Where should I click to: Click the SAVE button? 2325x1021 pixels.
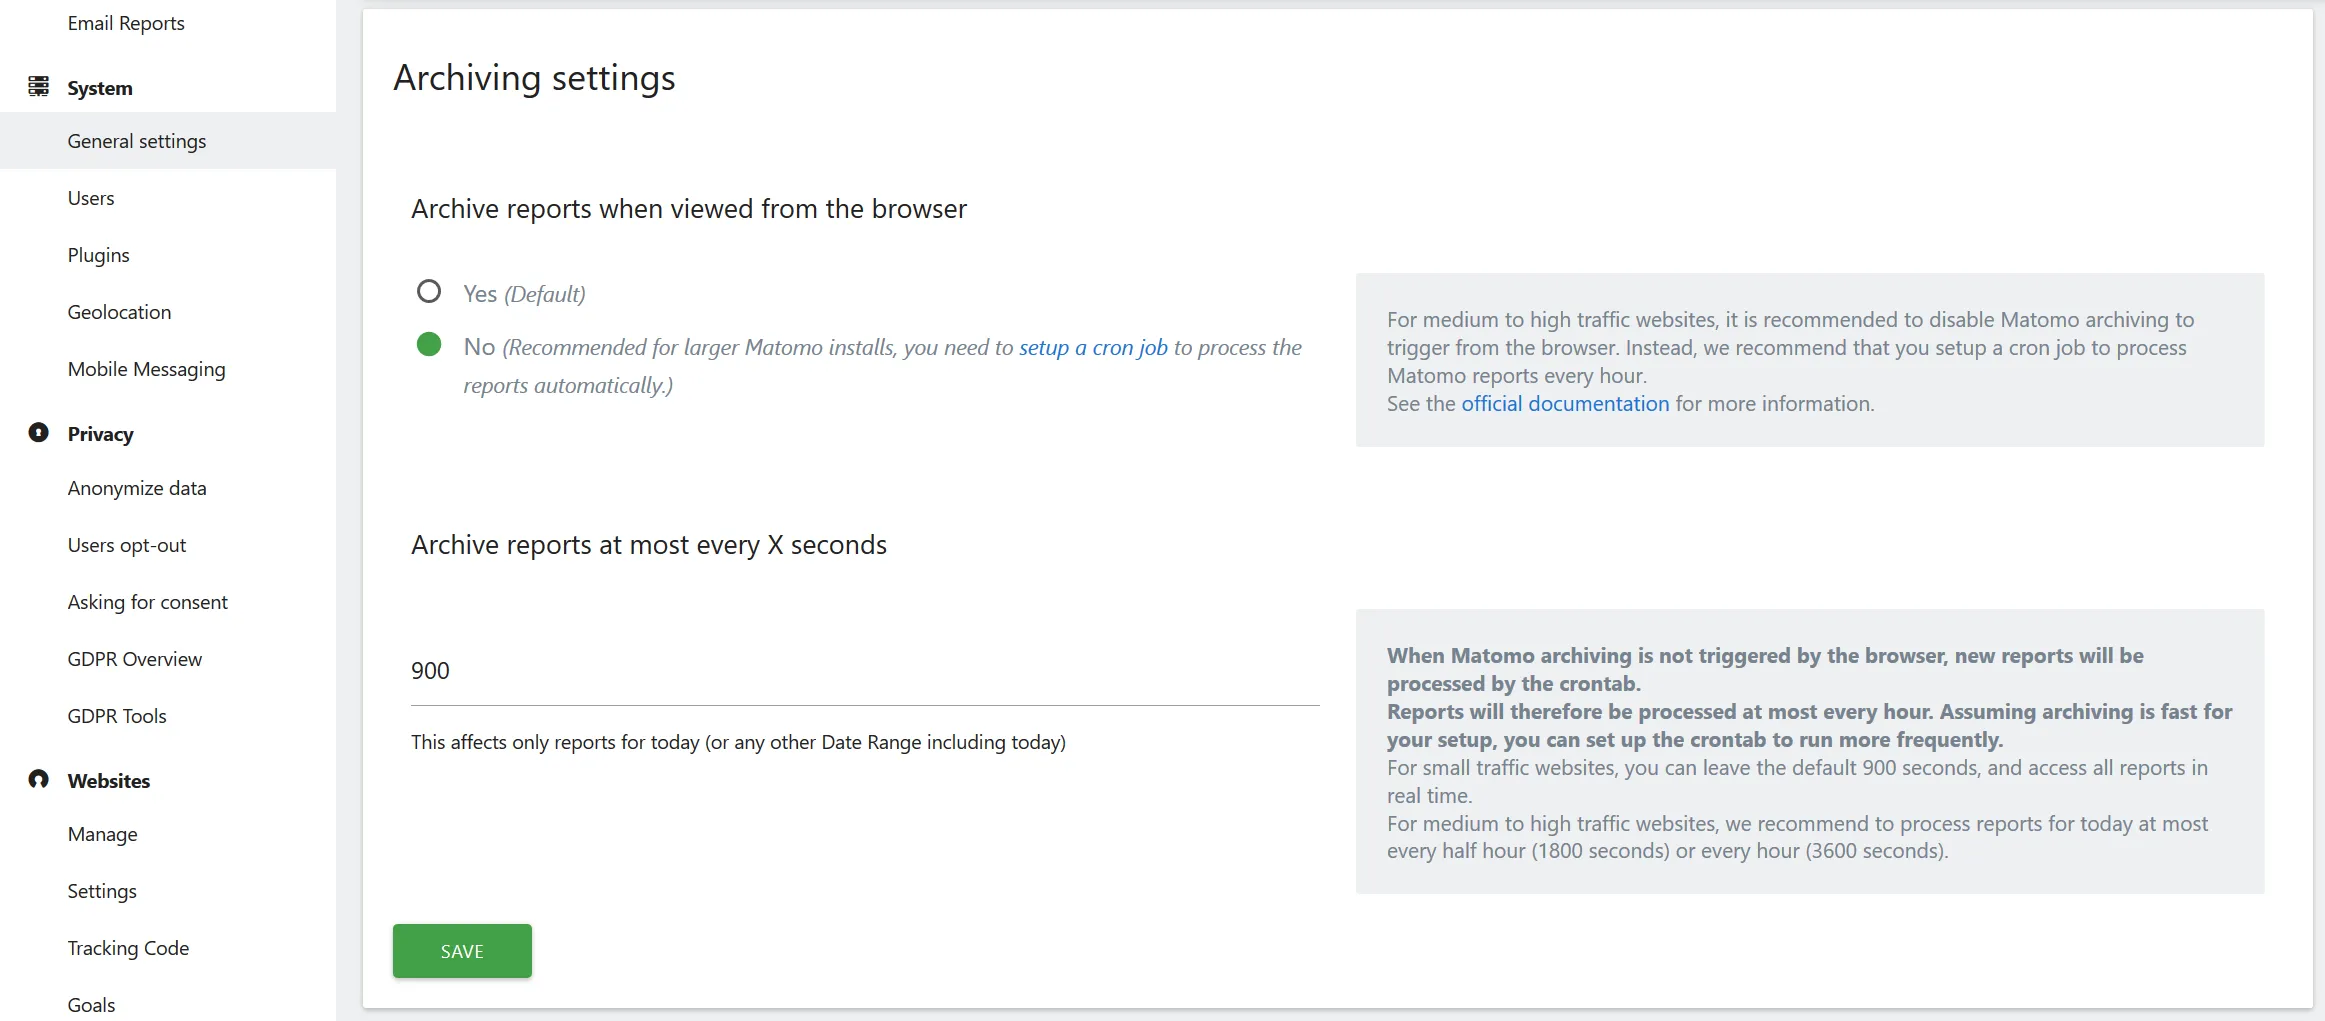coord(461,951)
